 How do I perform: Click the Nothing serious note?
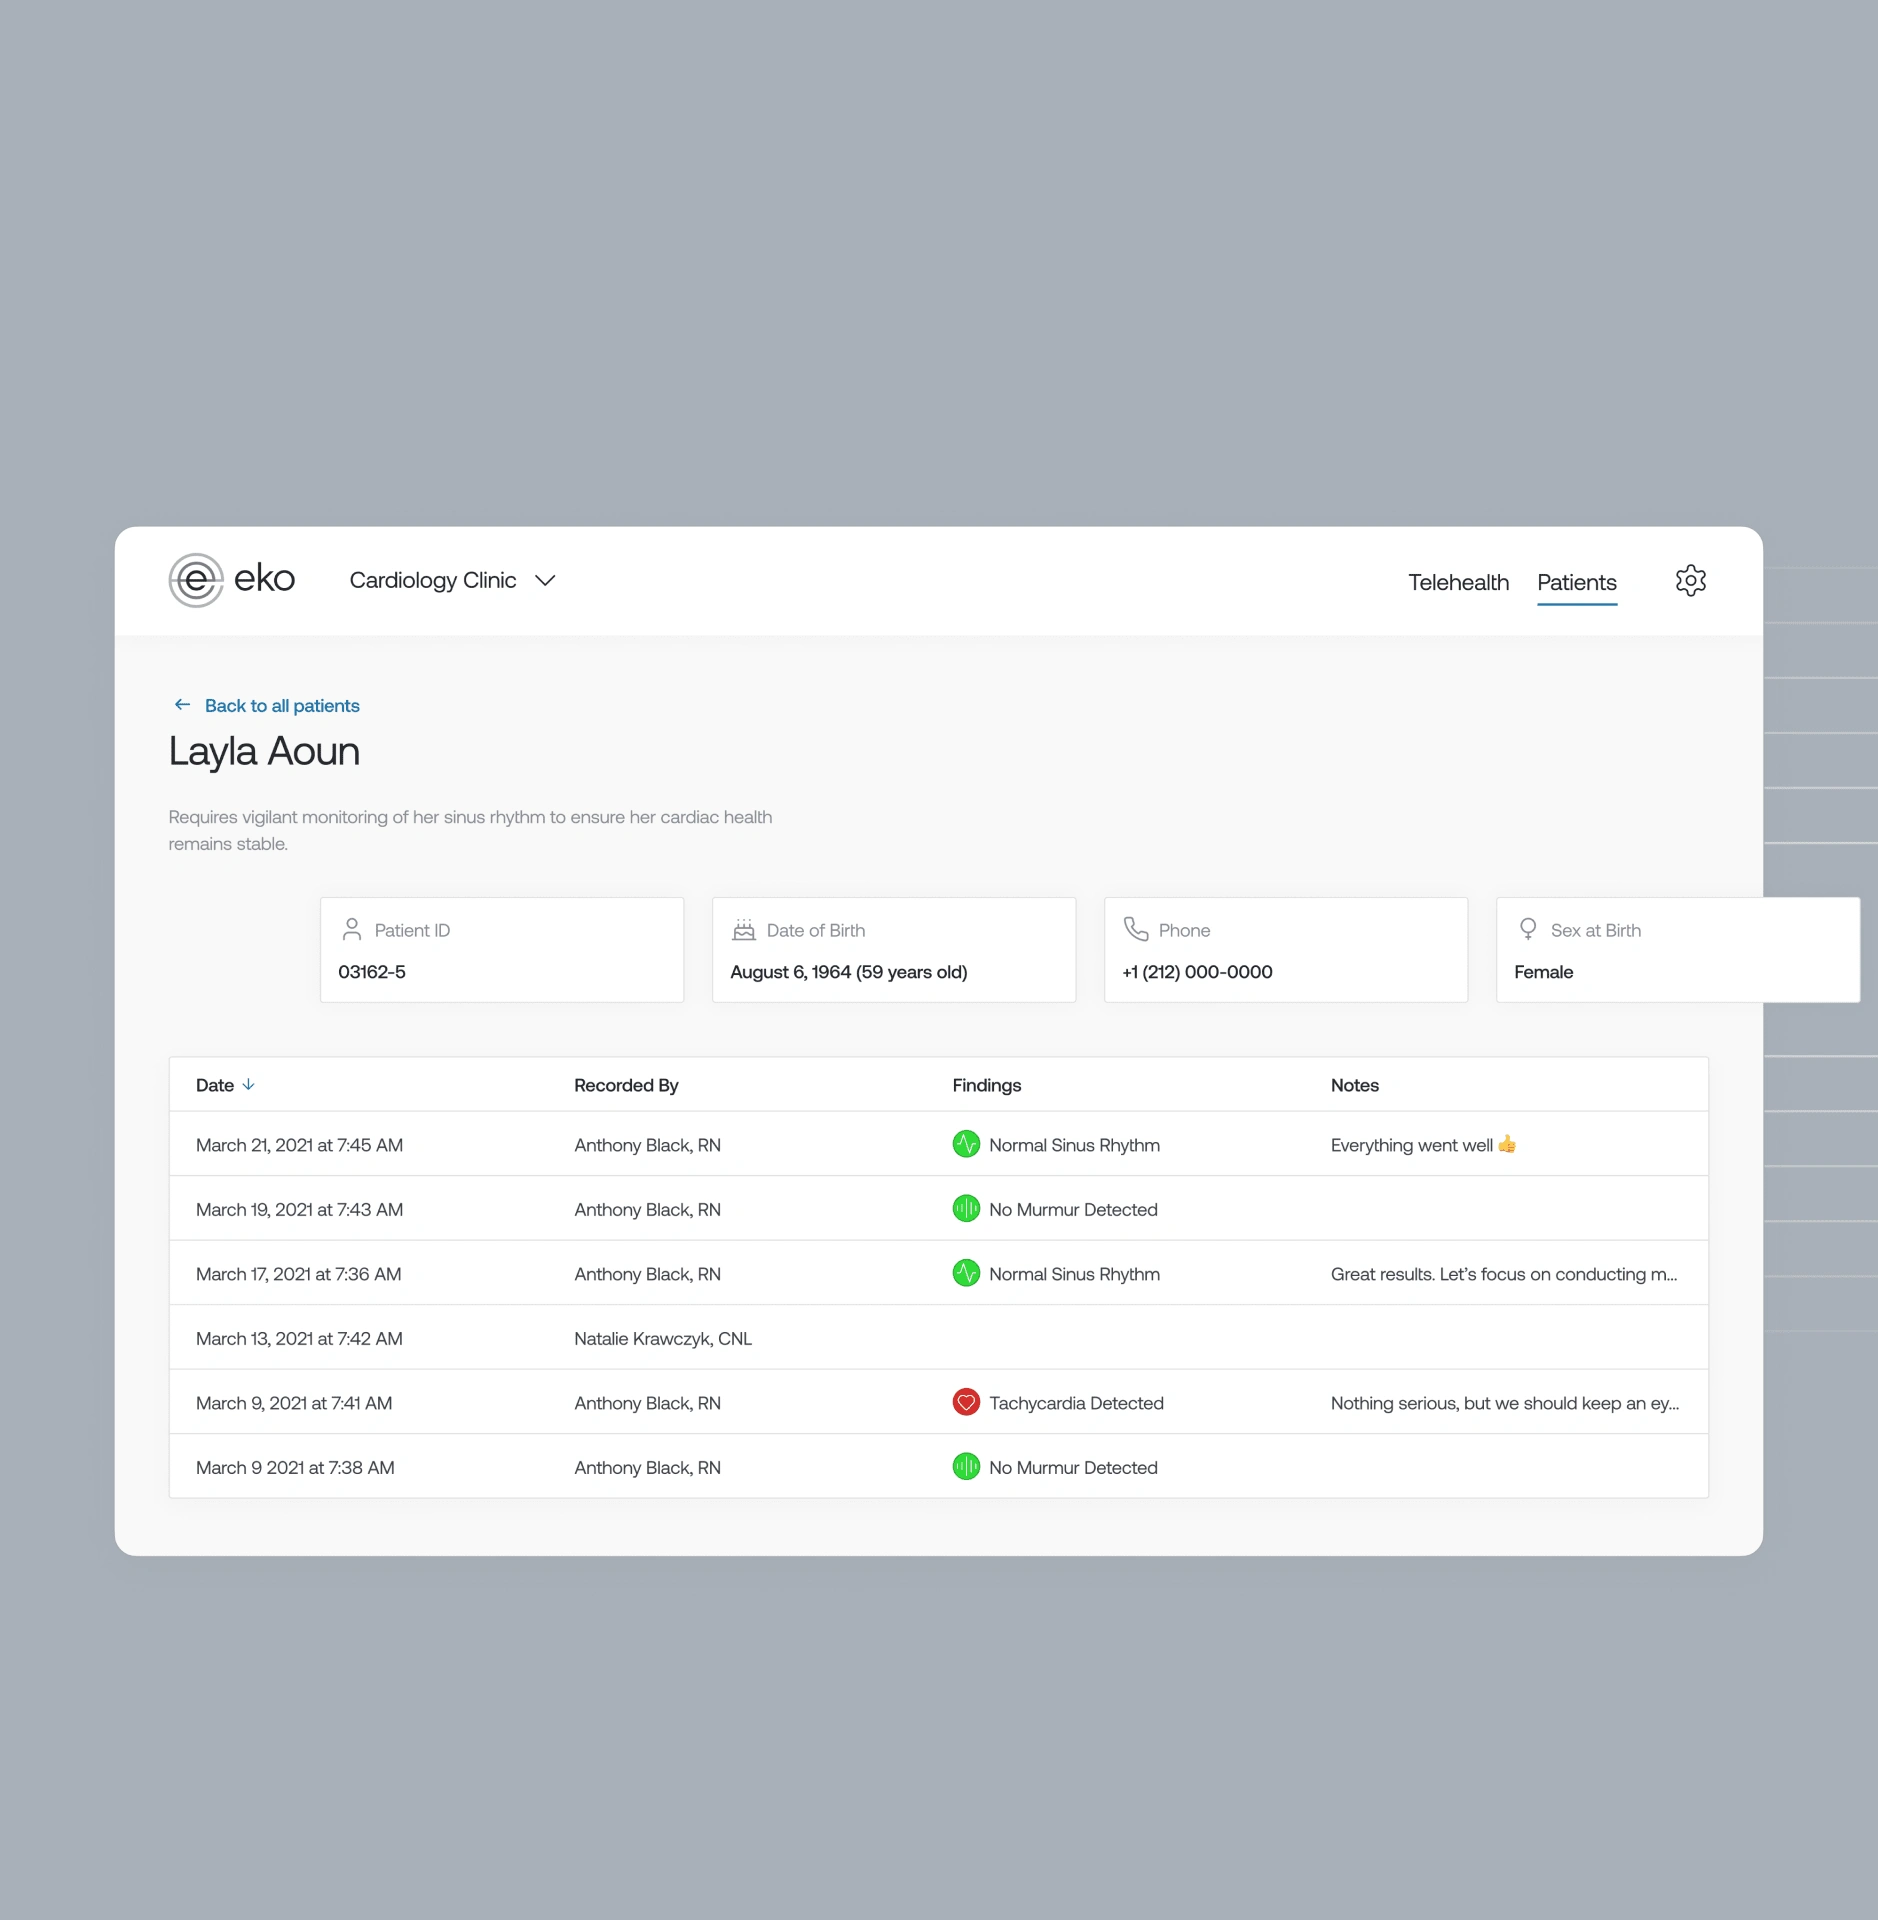pyautogui.click(x=1505, y=1403)
